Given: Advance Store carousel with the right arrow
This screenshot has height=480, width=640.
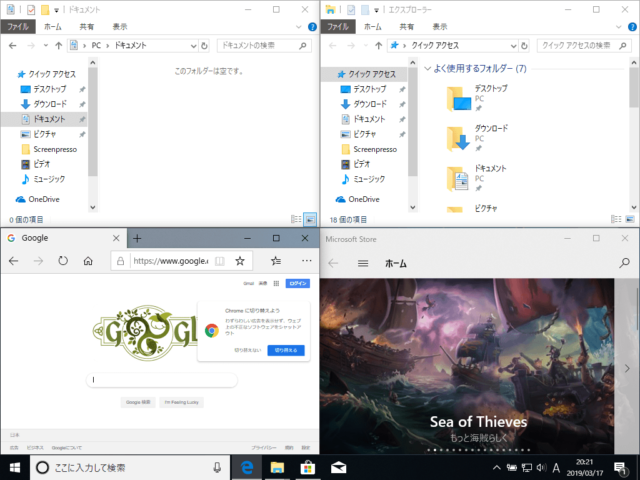Looking at the screenshot, I should tap(627, 368).
